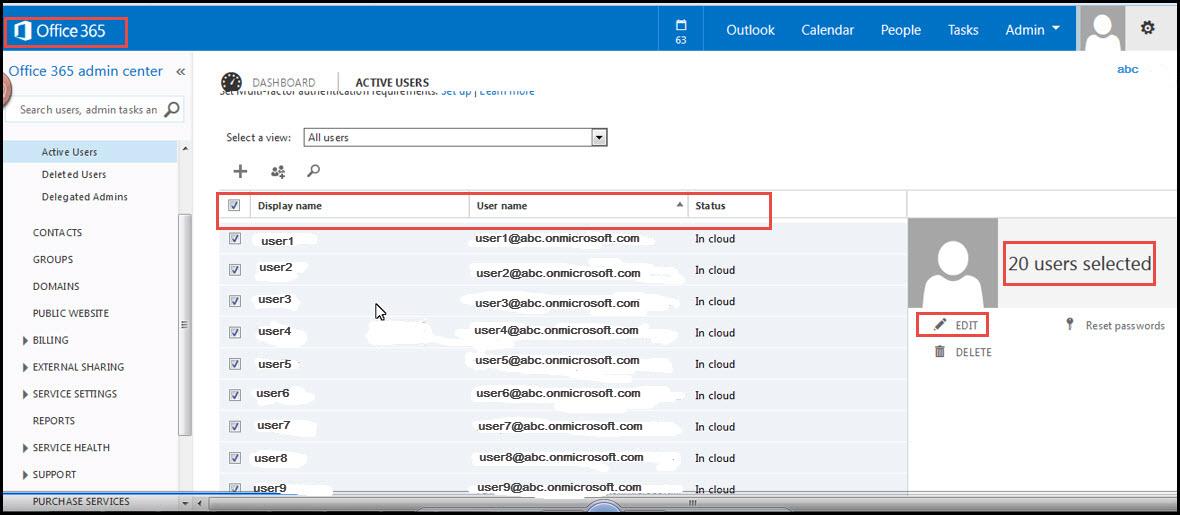1180x515 pixels.
Task: Expand the Service Health section
Action: pos(66,448)
